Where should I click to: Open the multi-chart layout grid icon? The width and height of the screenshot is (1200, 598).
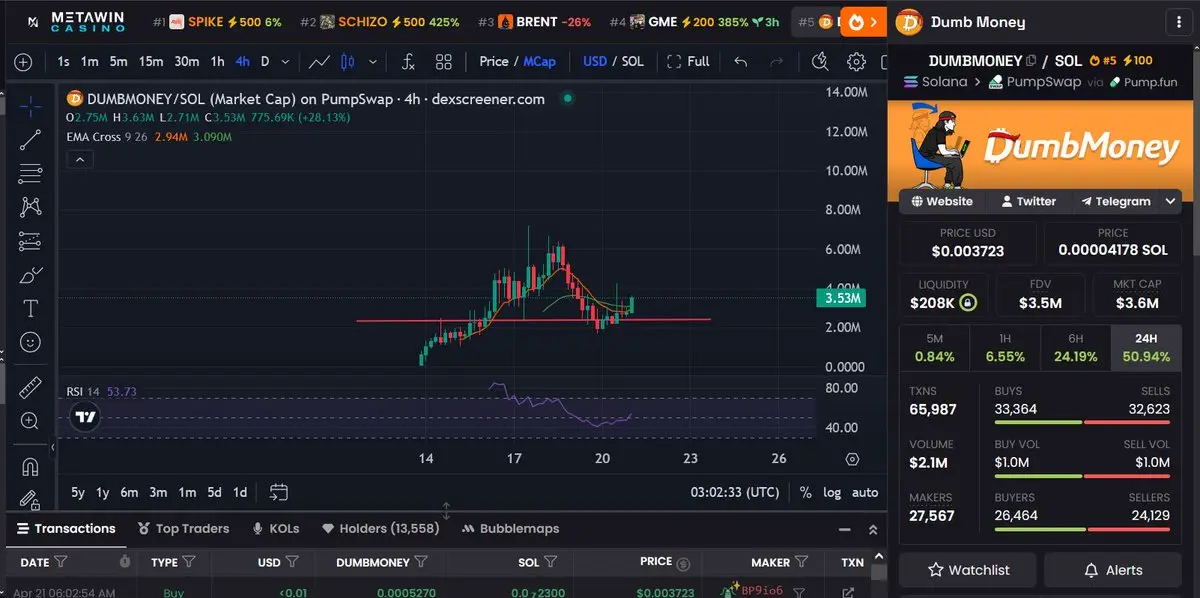tap(444, 62)
